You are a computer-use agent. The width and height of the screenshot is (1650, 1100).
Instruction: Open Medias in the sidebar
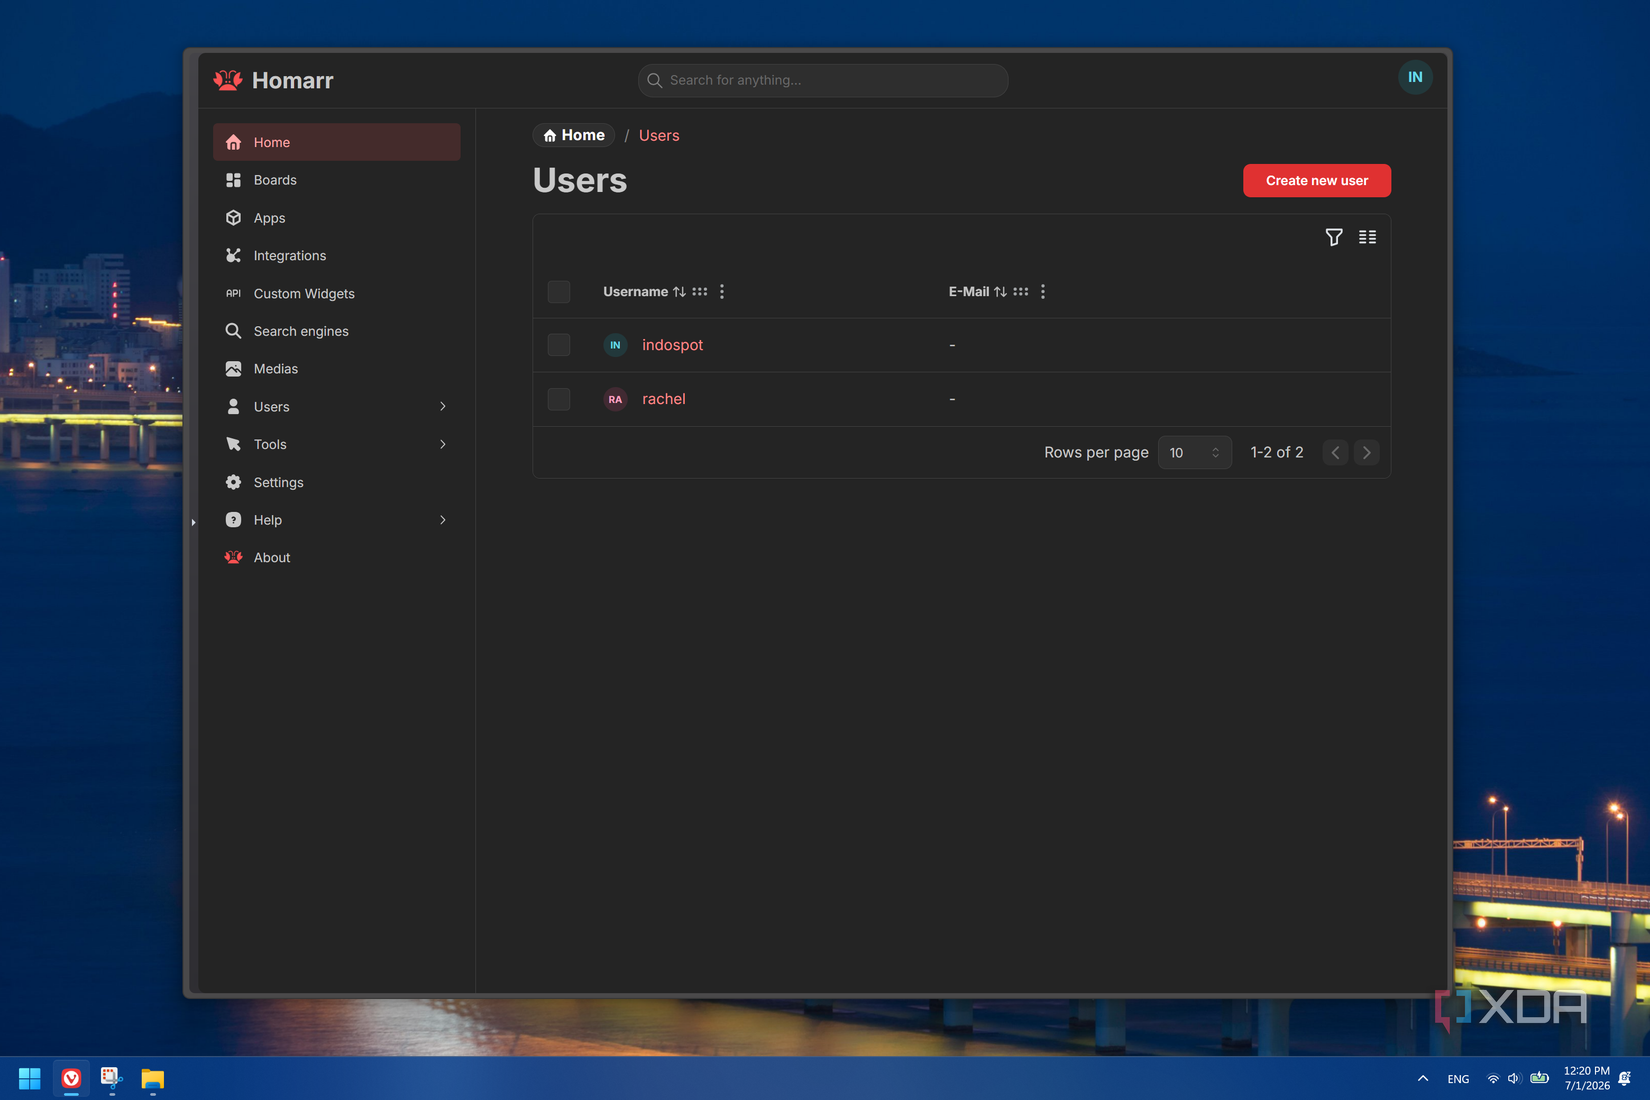pos(337,369)
